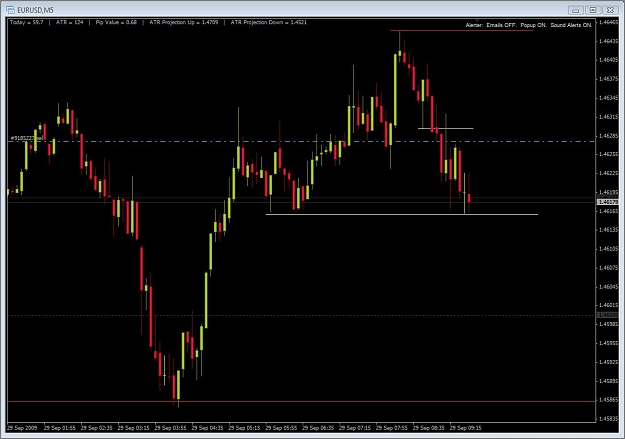Click the 'ATR = 124' readout

69,22
